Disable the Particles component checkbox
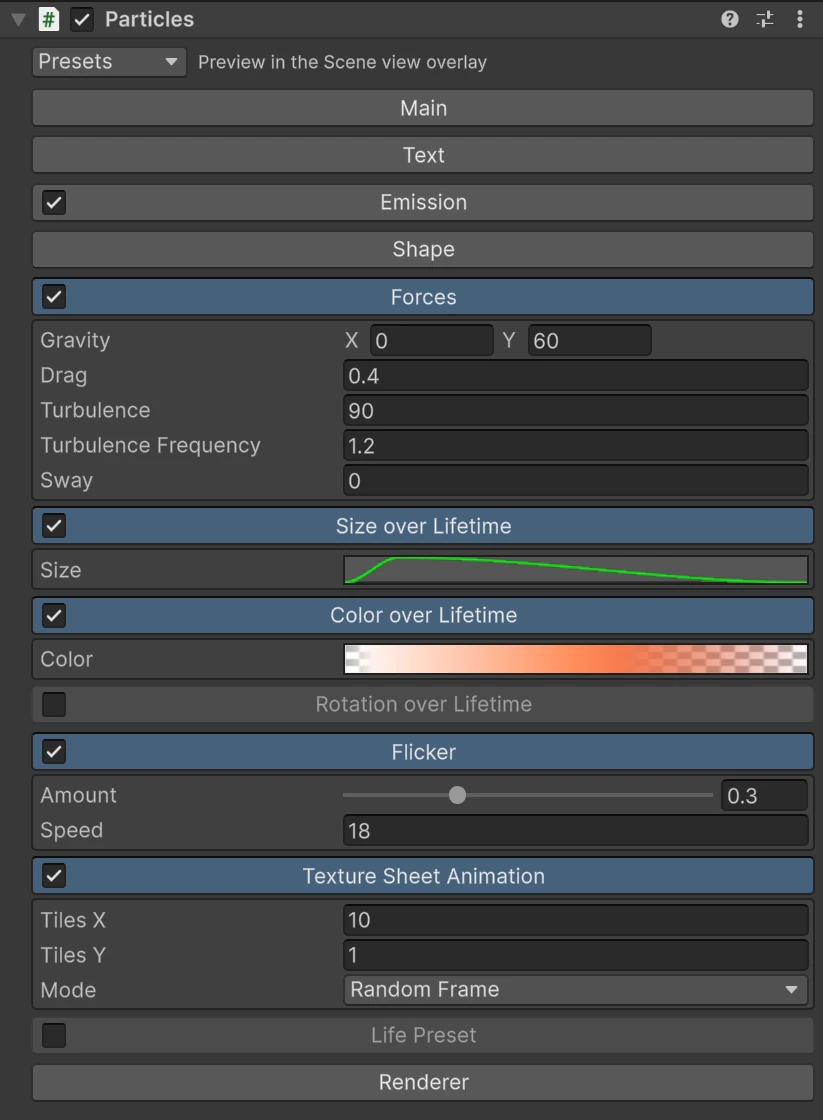Viewport: 823px width, 1120px height. 81,19
